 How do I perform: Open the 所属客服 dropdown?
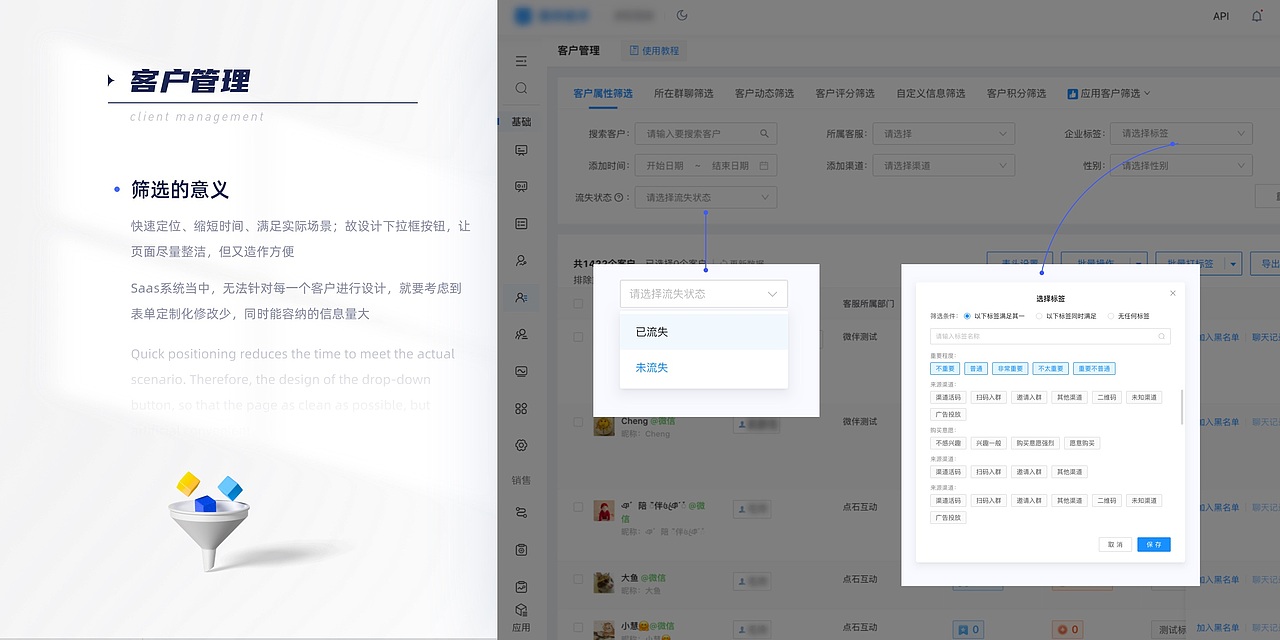pyautogui.click(x=943, y=132)
